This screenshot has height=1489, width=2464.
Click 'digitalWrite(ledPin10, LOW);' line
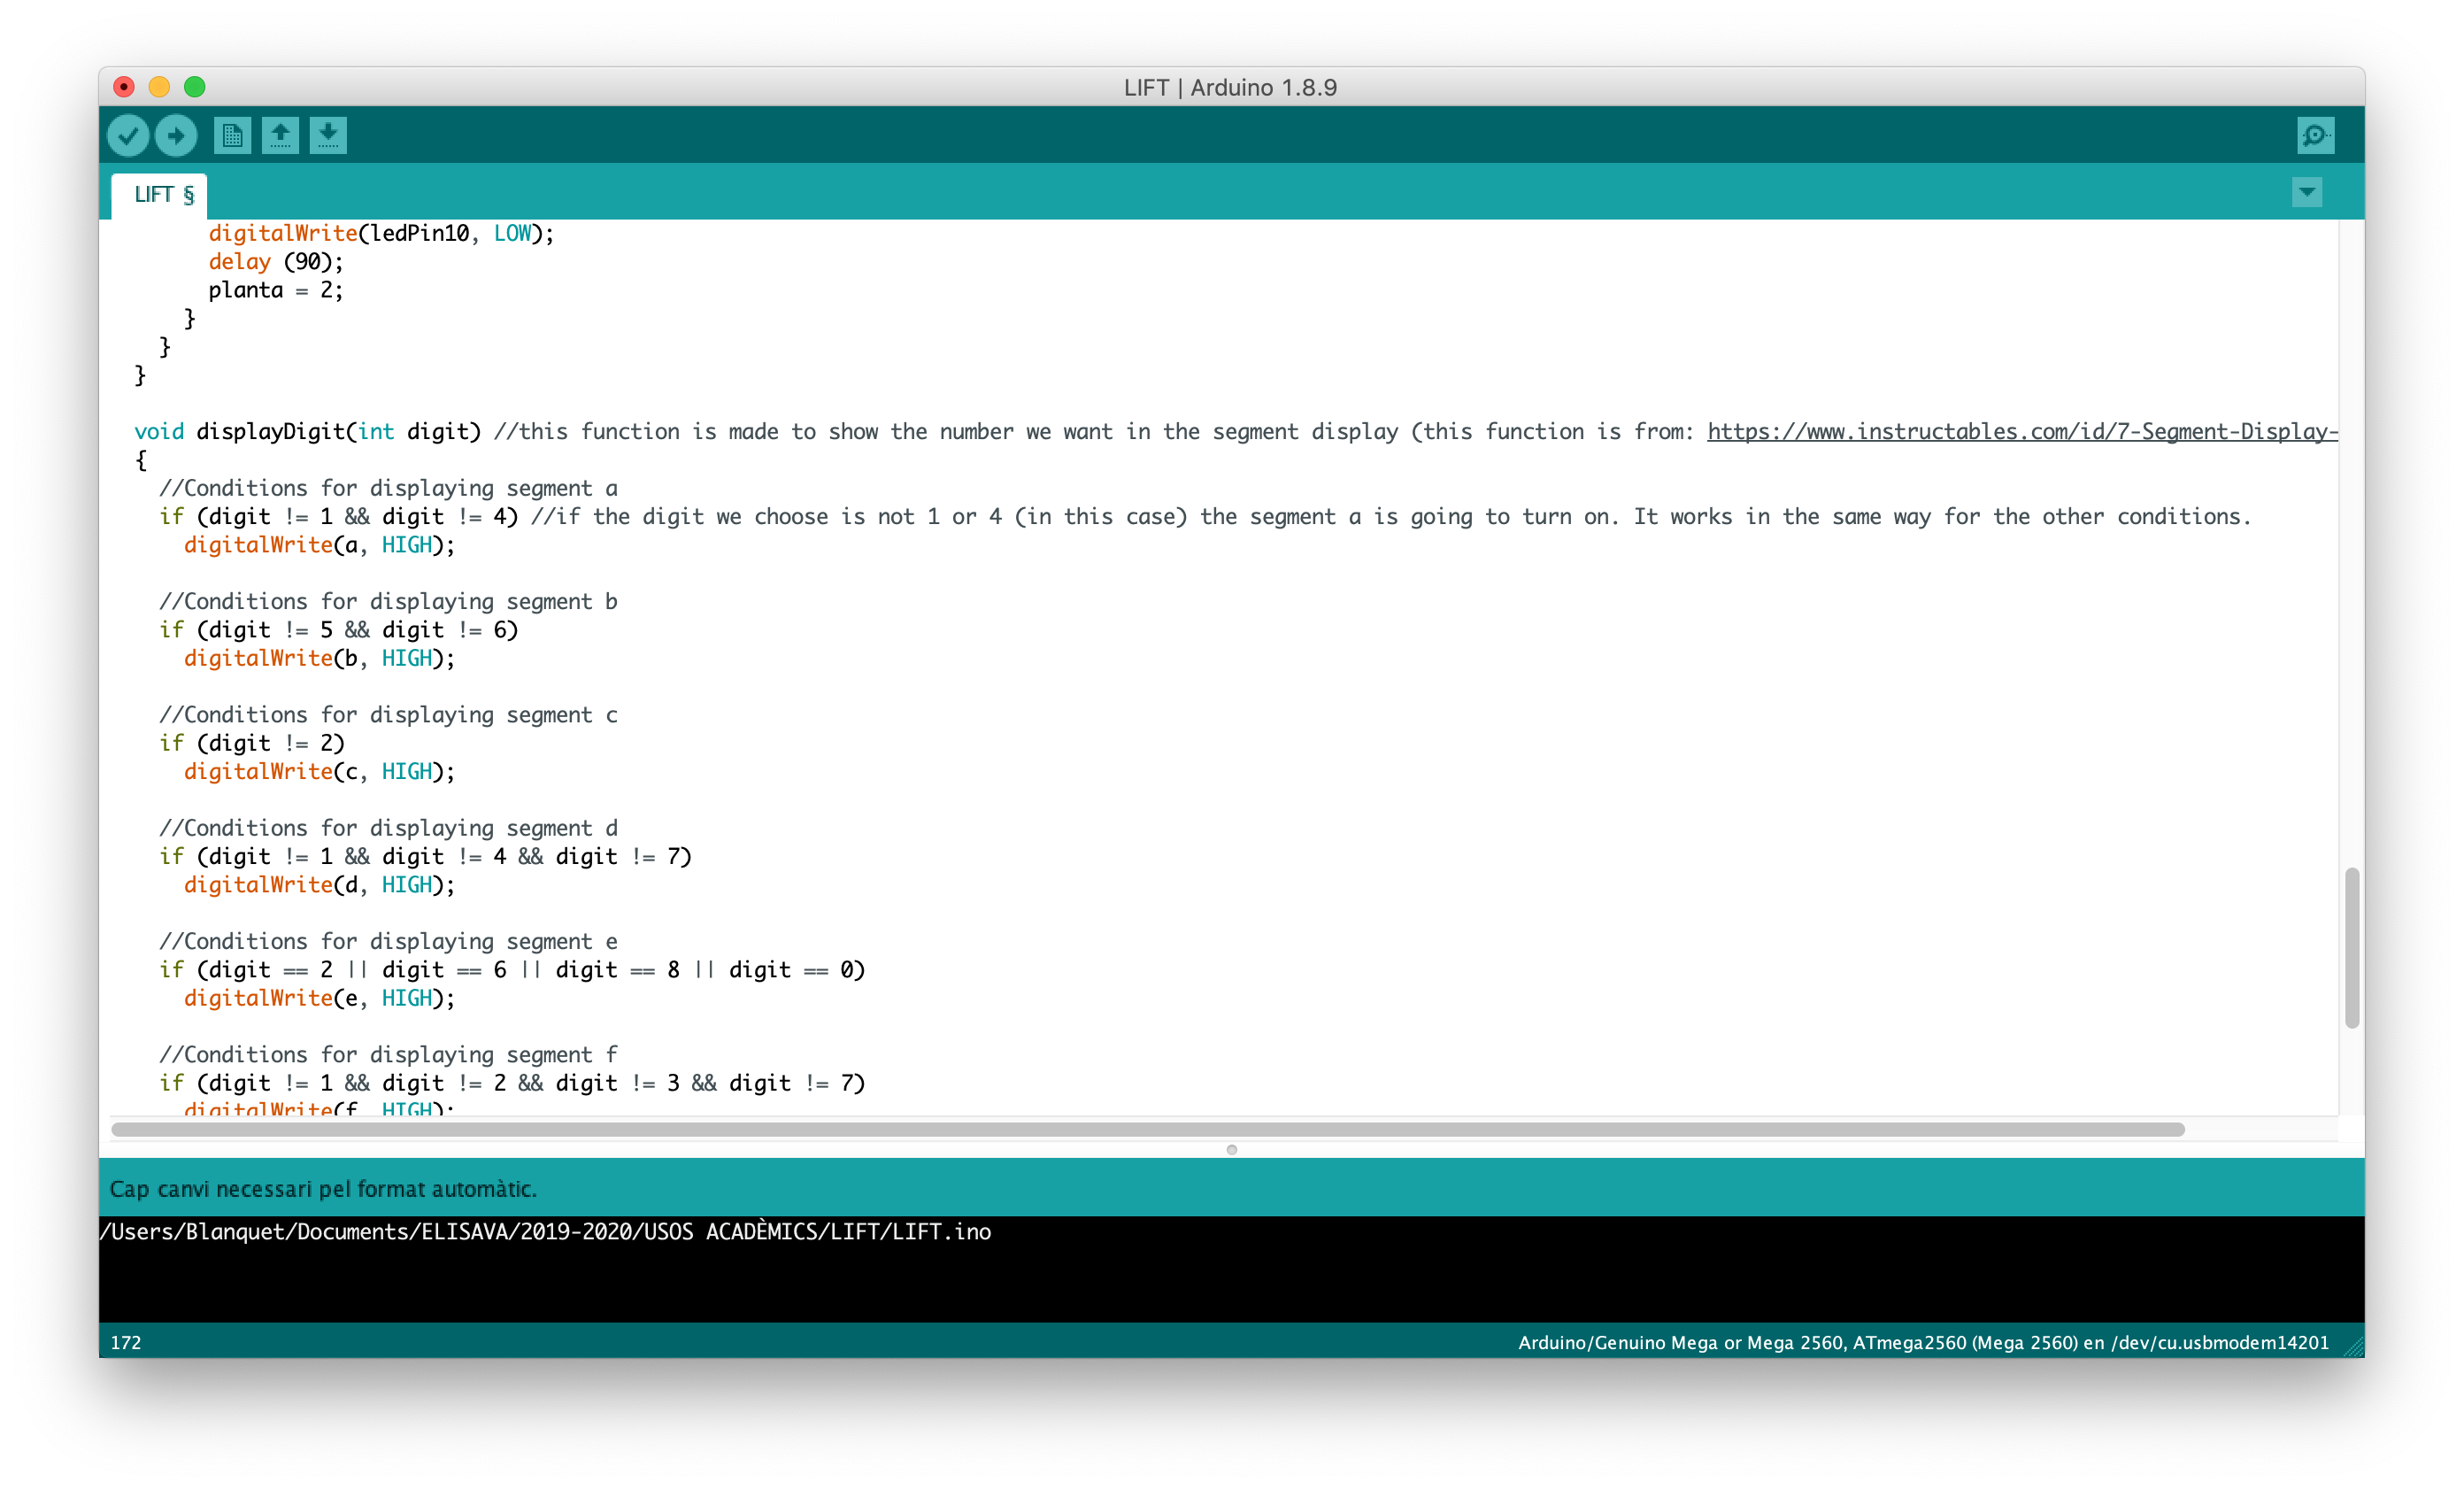click(x=381, y=233)
